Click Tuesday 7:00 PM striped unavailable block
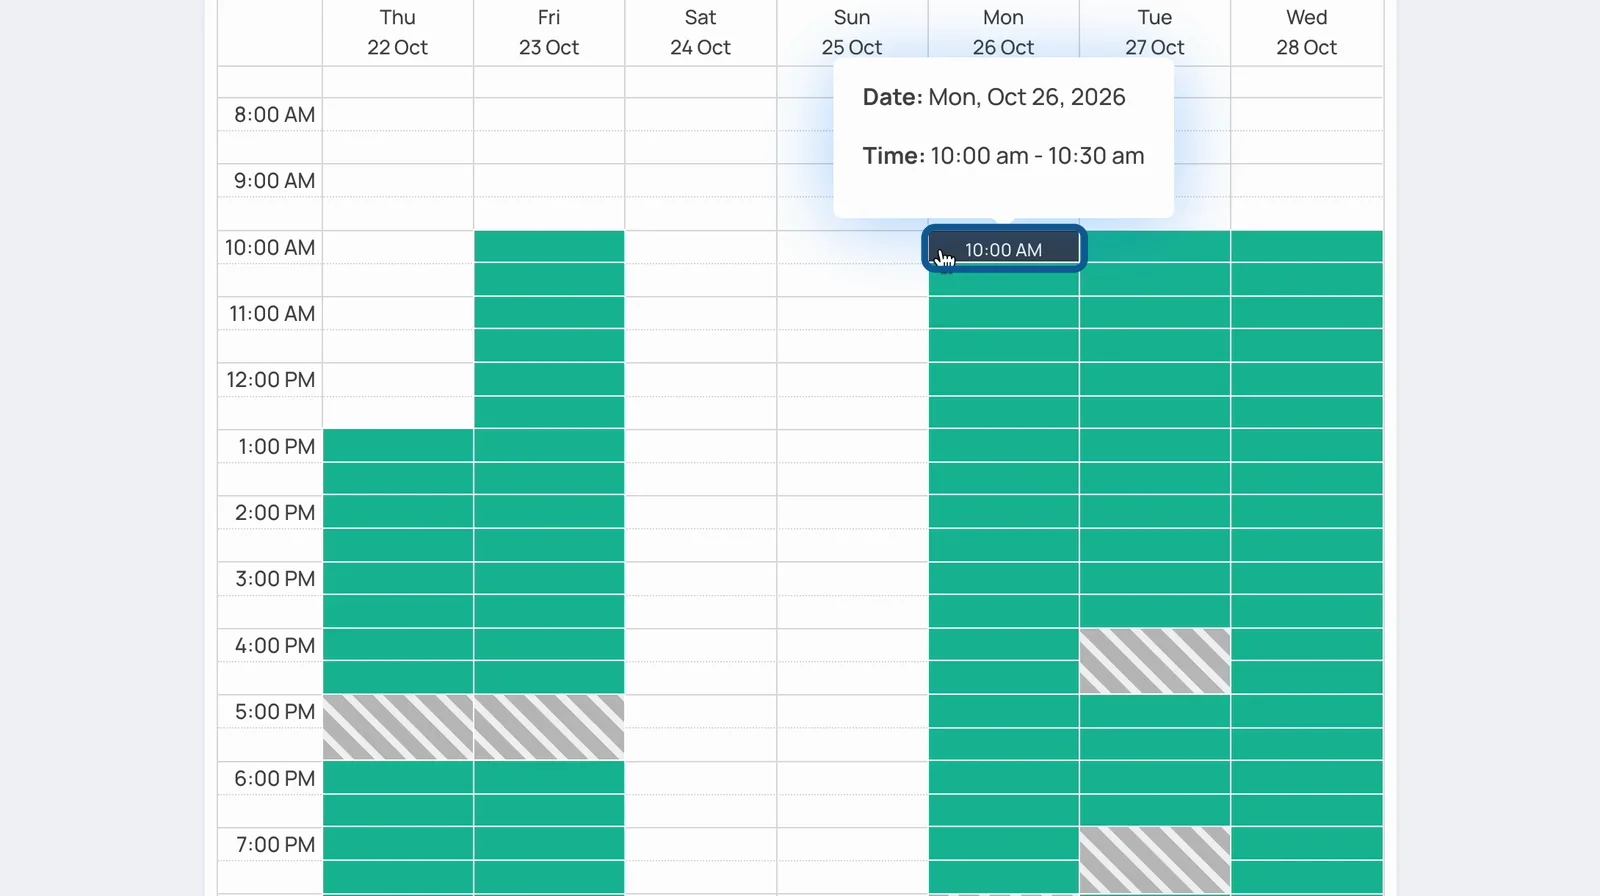This screenshot has height=896, width=1600. (x=1155, y=859)
